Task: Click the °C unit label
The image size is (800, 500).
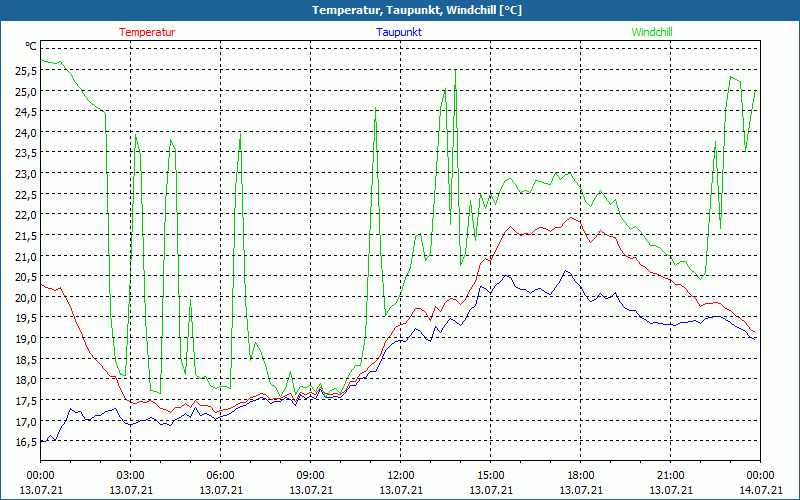Action: click(x=31, y=47)
